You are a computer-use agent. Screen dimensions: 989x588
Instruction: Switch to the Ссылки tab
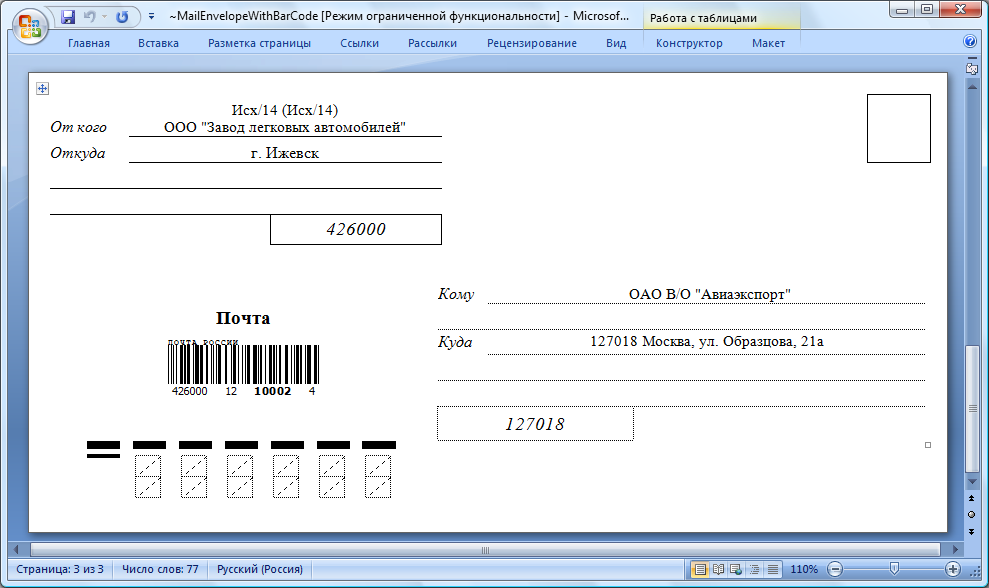tap(360, 43)
